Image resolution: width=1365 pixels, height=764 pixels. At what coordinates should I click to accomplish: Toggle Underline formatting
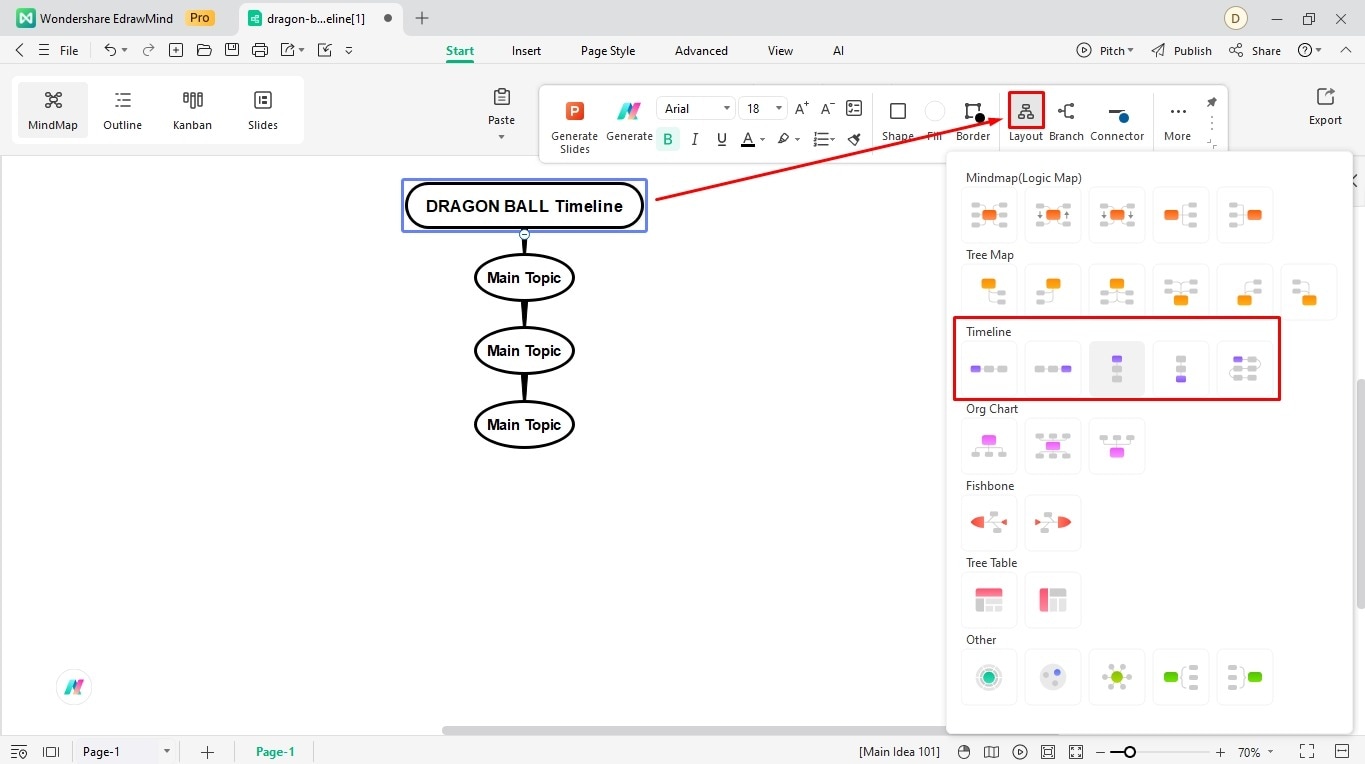tap(721, 139)
